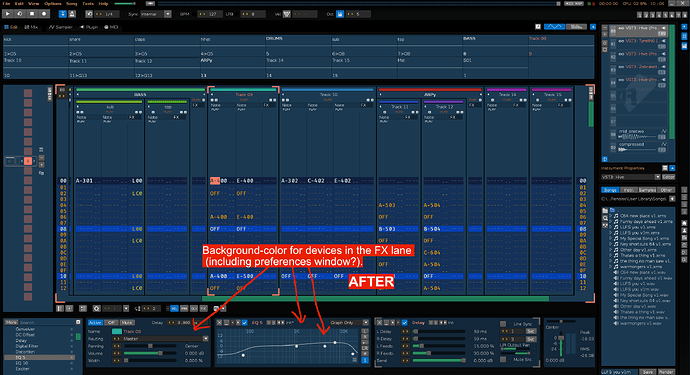
Task: Open the Routing dropdown set to Master
Action: coord(161,338)
